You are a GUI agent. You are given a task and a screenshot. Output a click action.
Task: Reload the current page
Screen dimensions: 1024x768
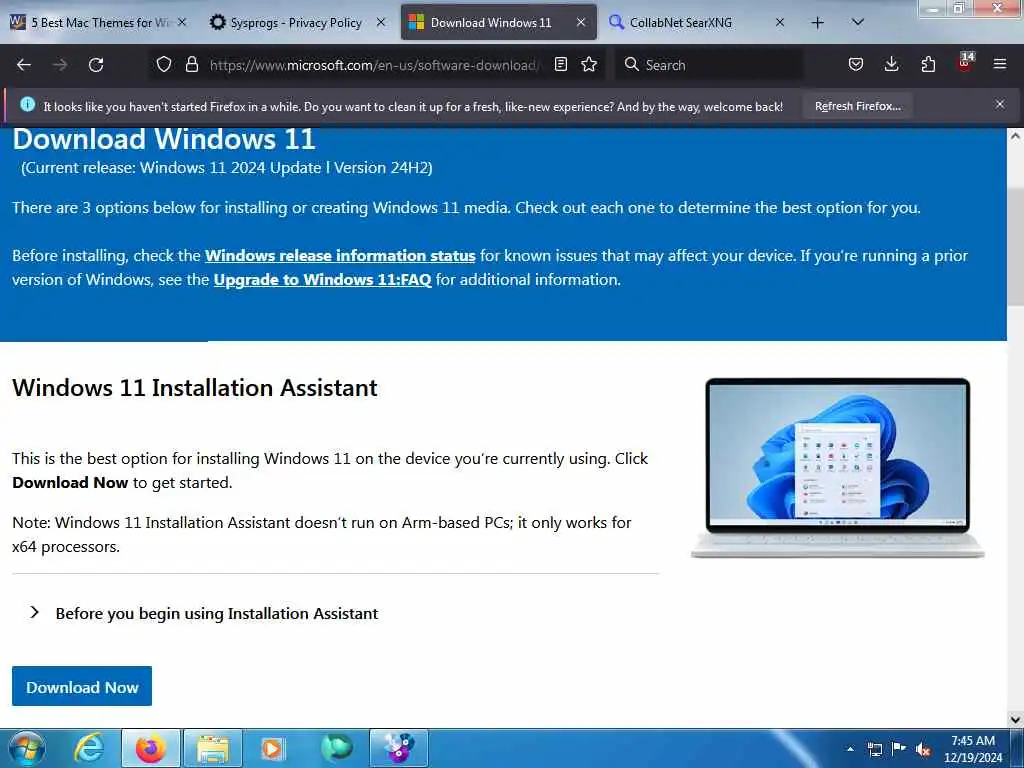96,65
